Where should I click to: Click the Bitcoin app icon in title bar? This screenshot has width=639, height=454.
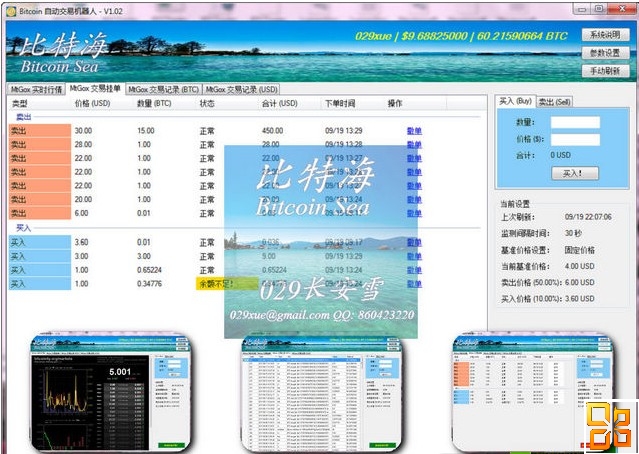coord(11,8)
